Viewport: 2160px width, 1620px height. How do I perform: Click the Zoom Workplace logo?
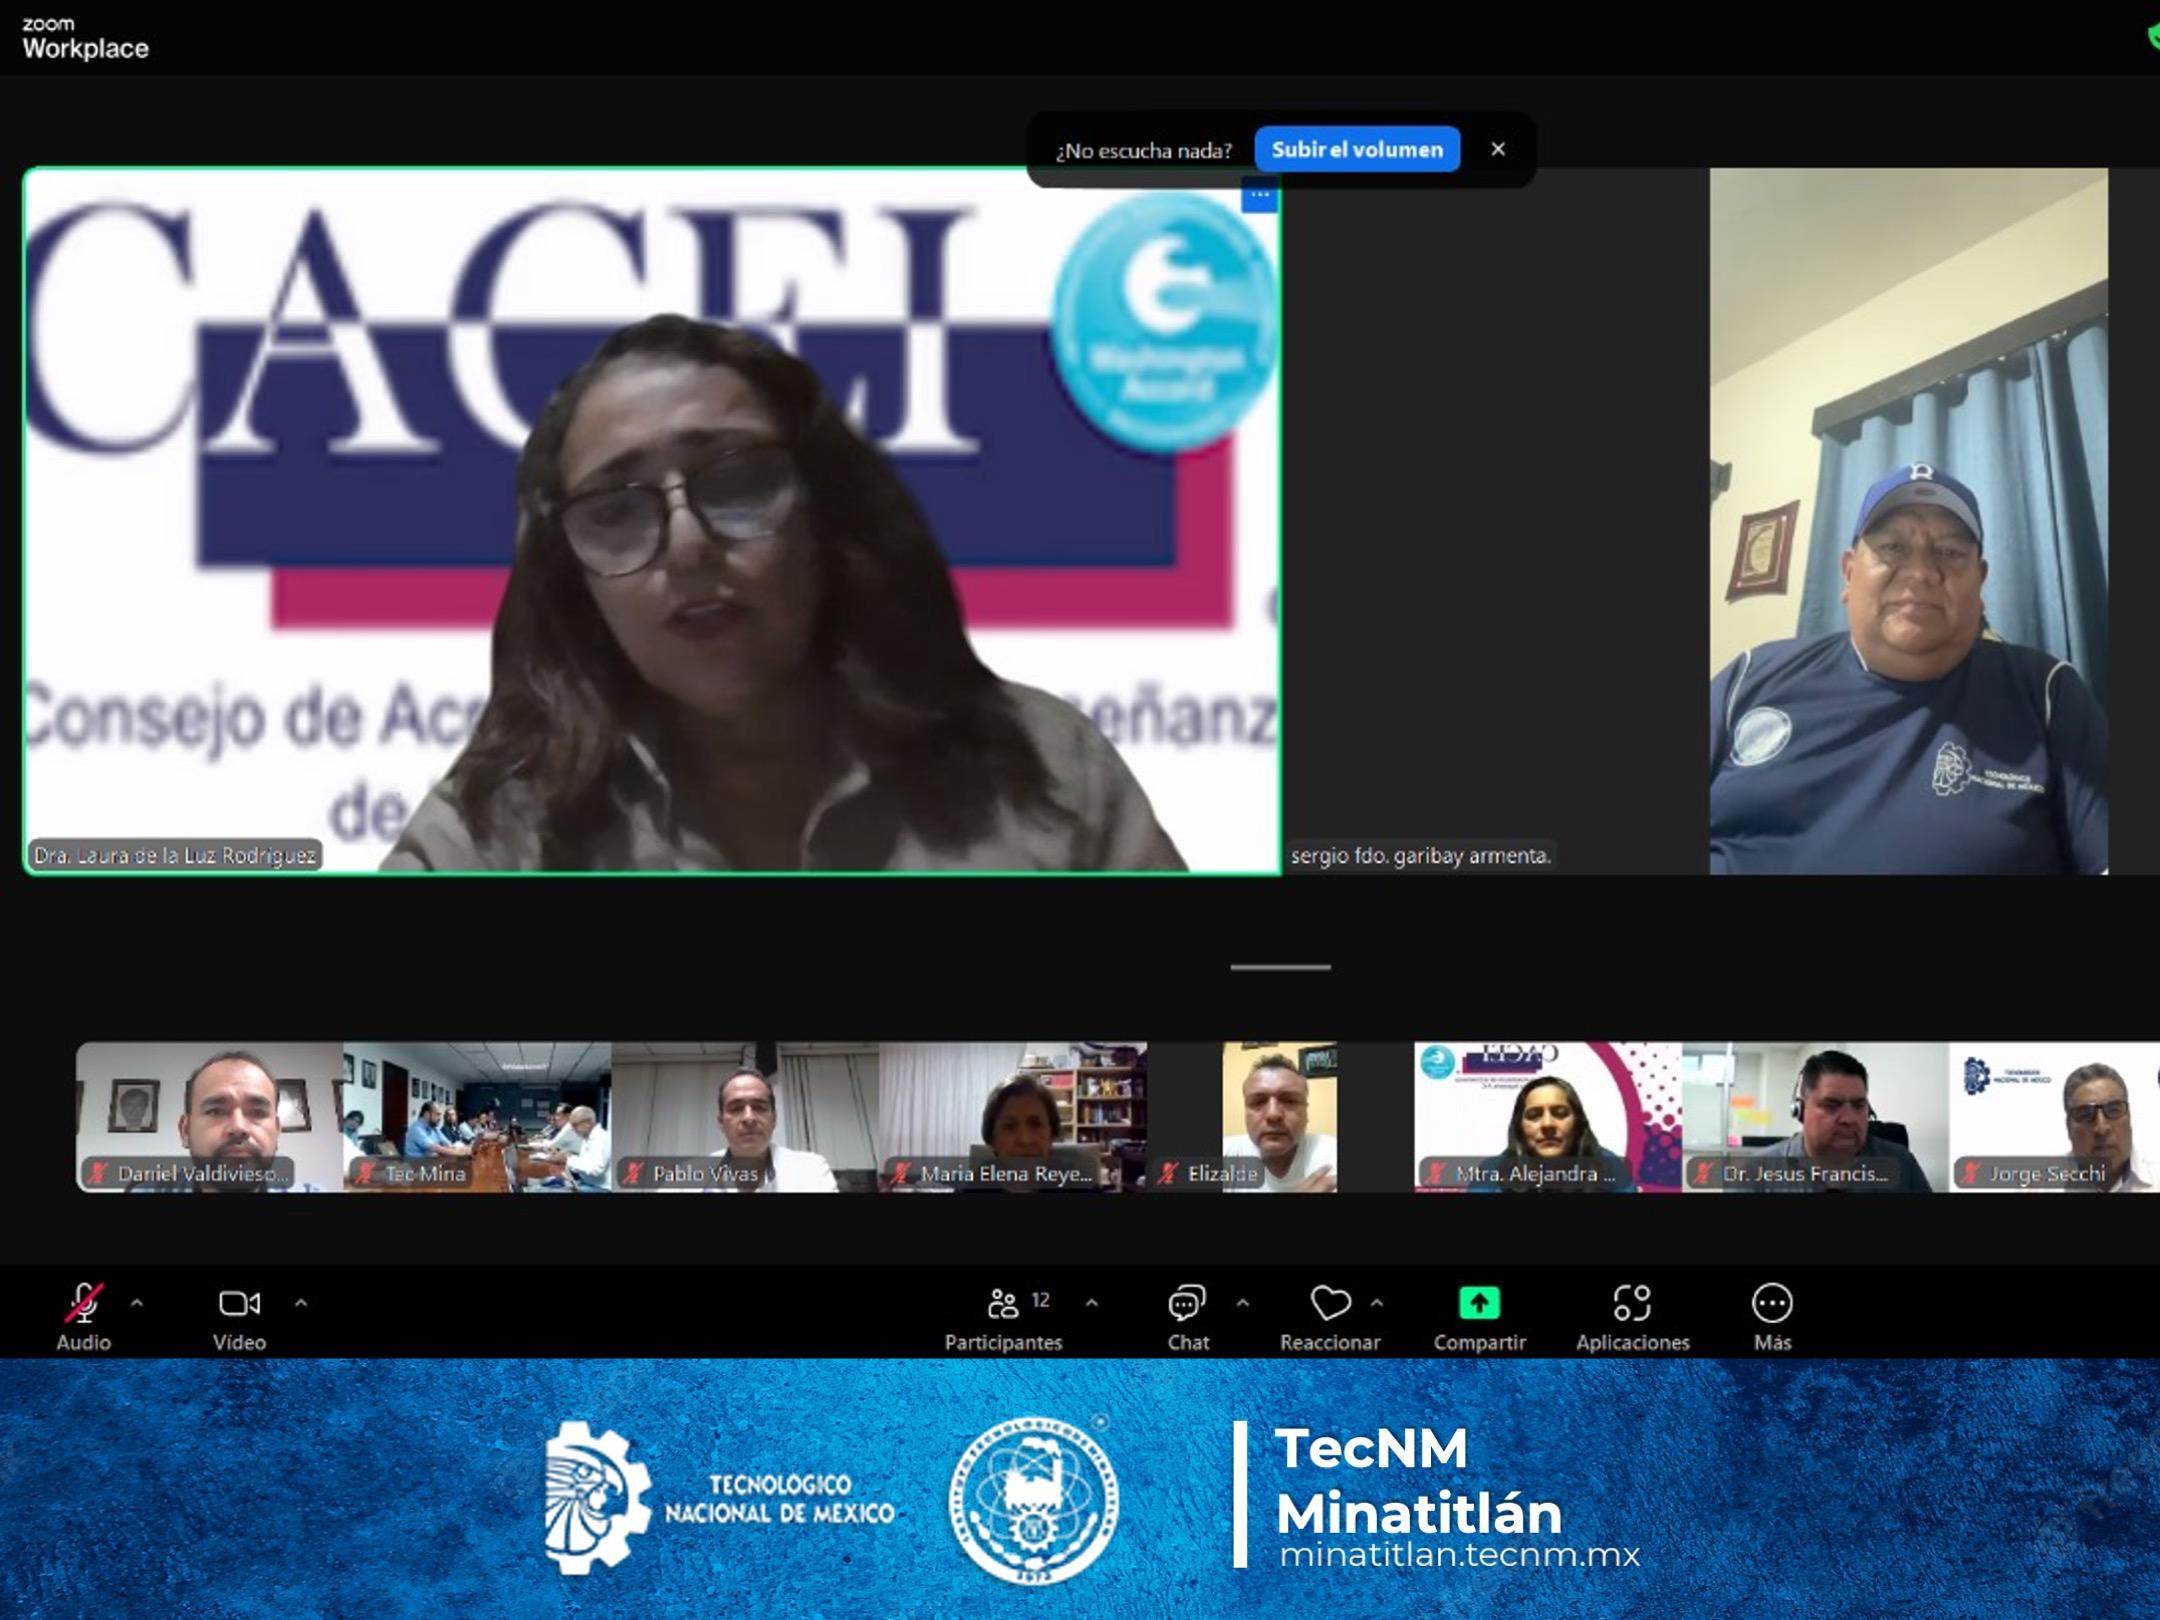coord(85,39)
